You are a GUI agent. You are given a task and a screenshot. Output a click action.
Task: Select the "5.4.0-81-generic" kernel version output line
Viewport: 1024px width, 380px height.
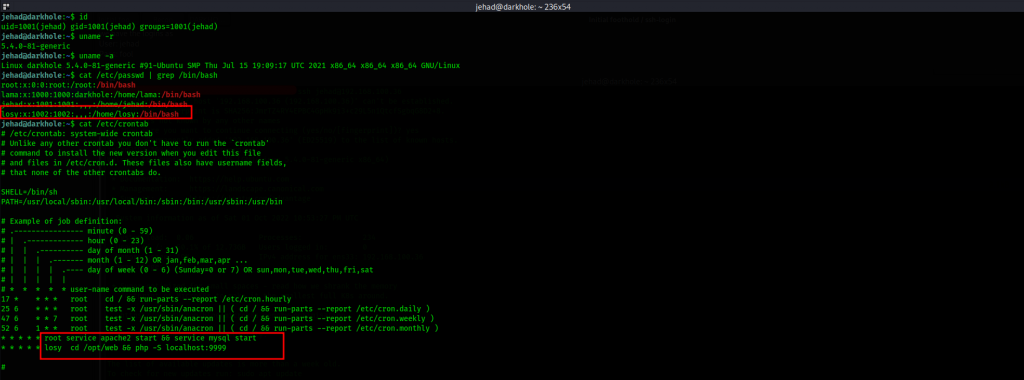coord(34,46)
